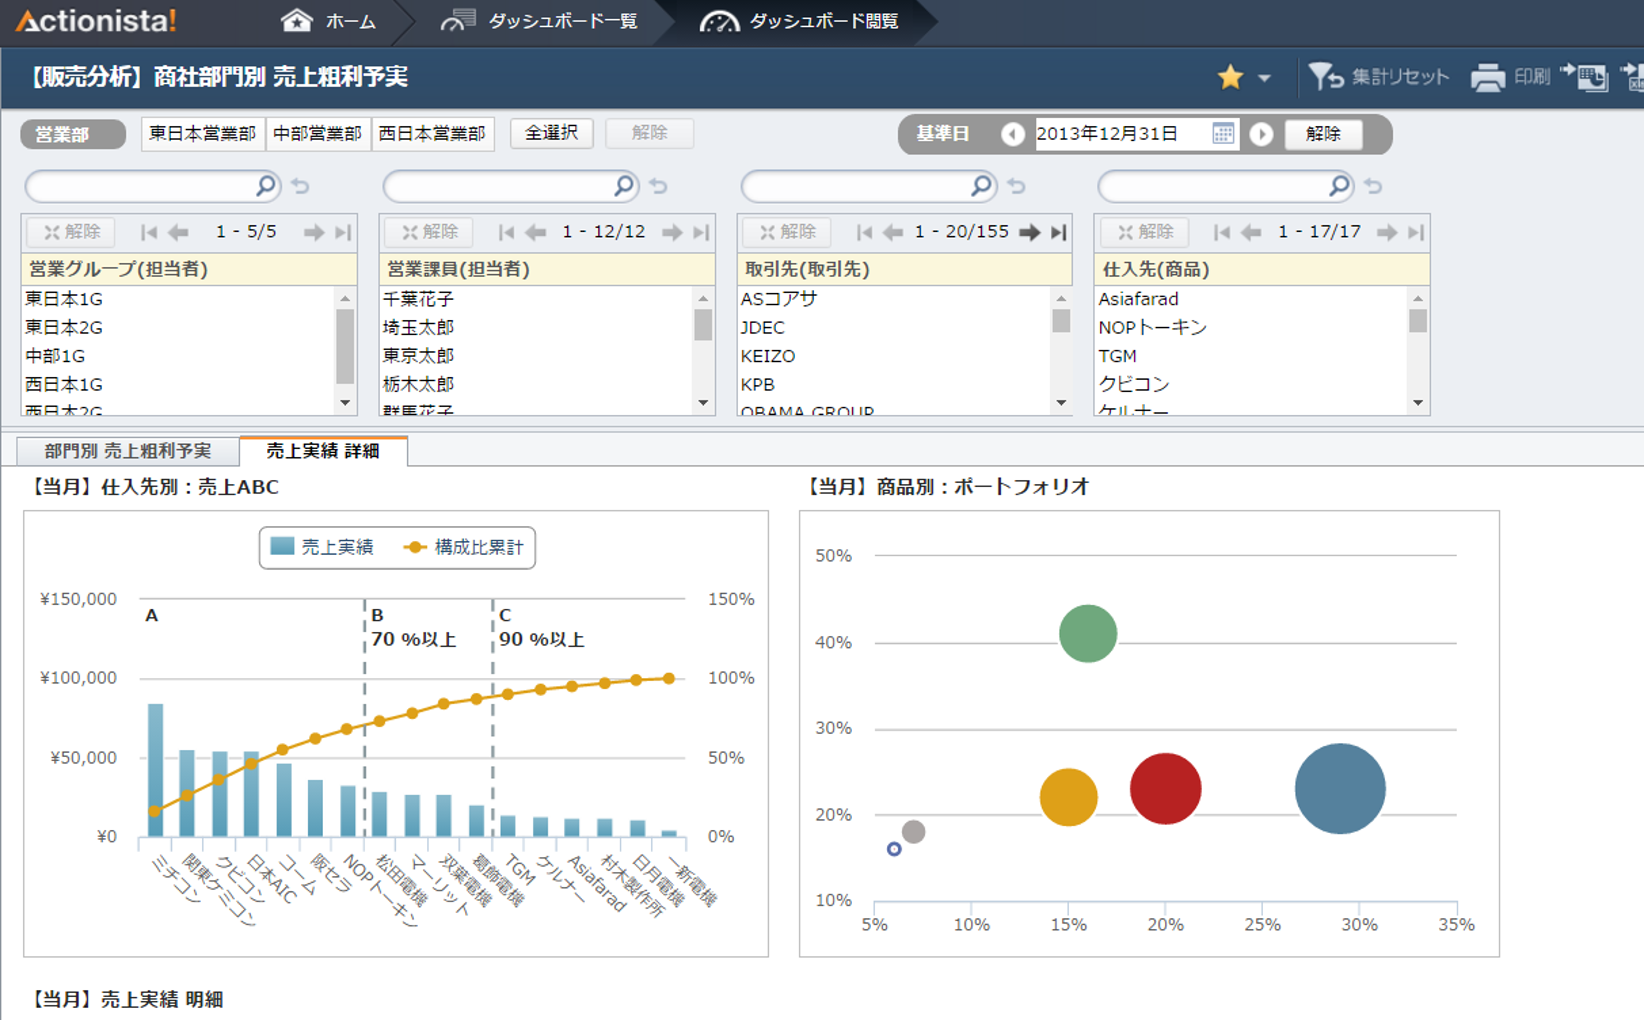
Task: Click 解除 in the 取引先 panel
Action: click(x=787, y=232)
